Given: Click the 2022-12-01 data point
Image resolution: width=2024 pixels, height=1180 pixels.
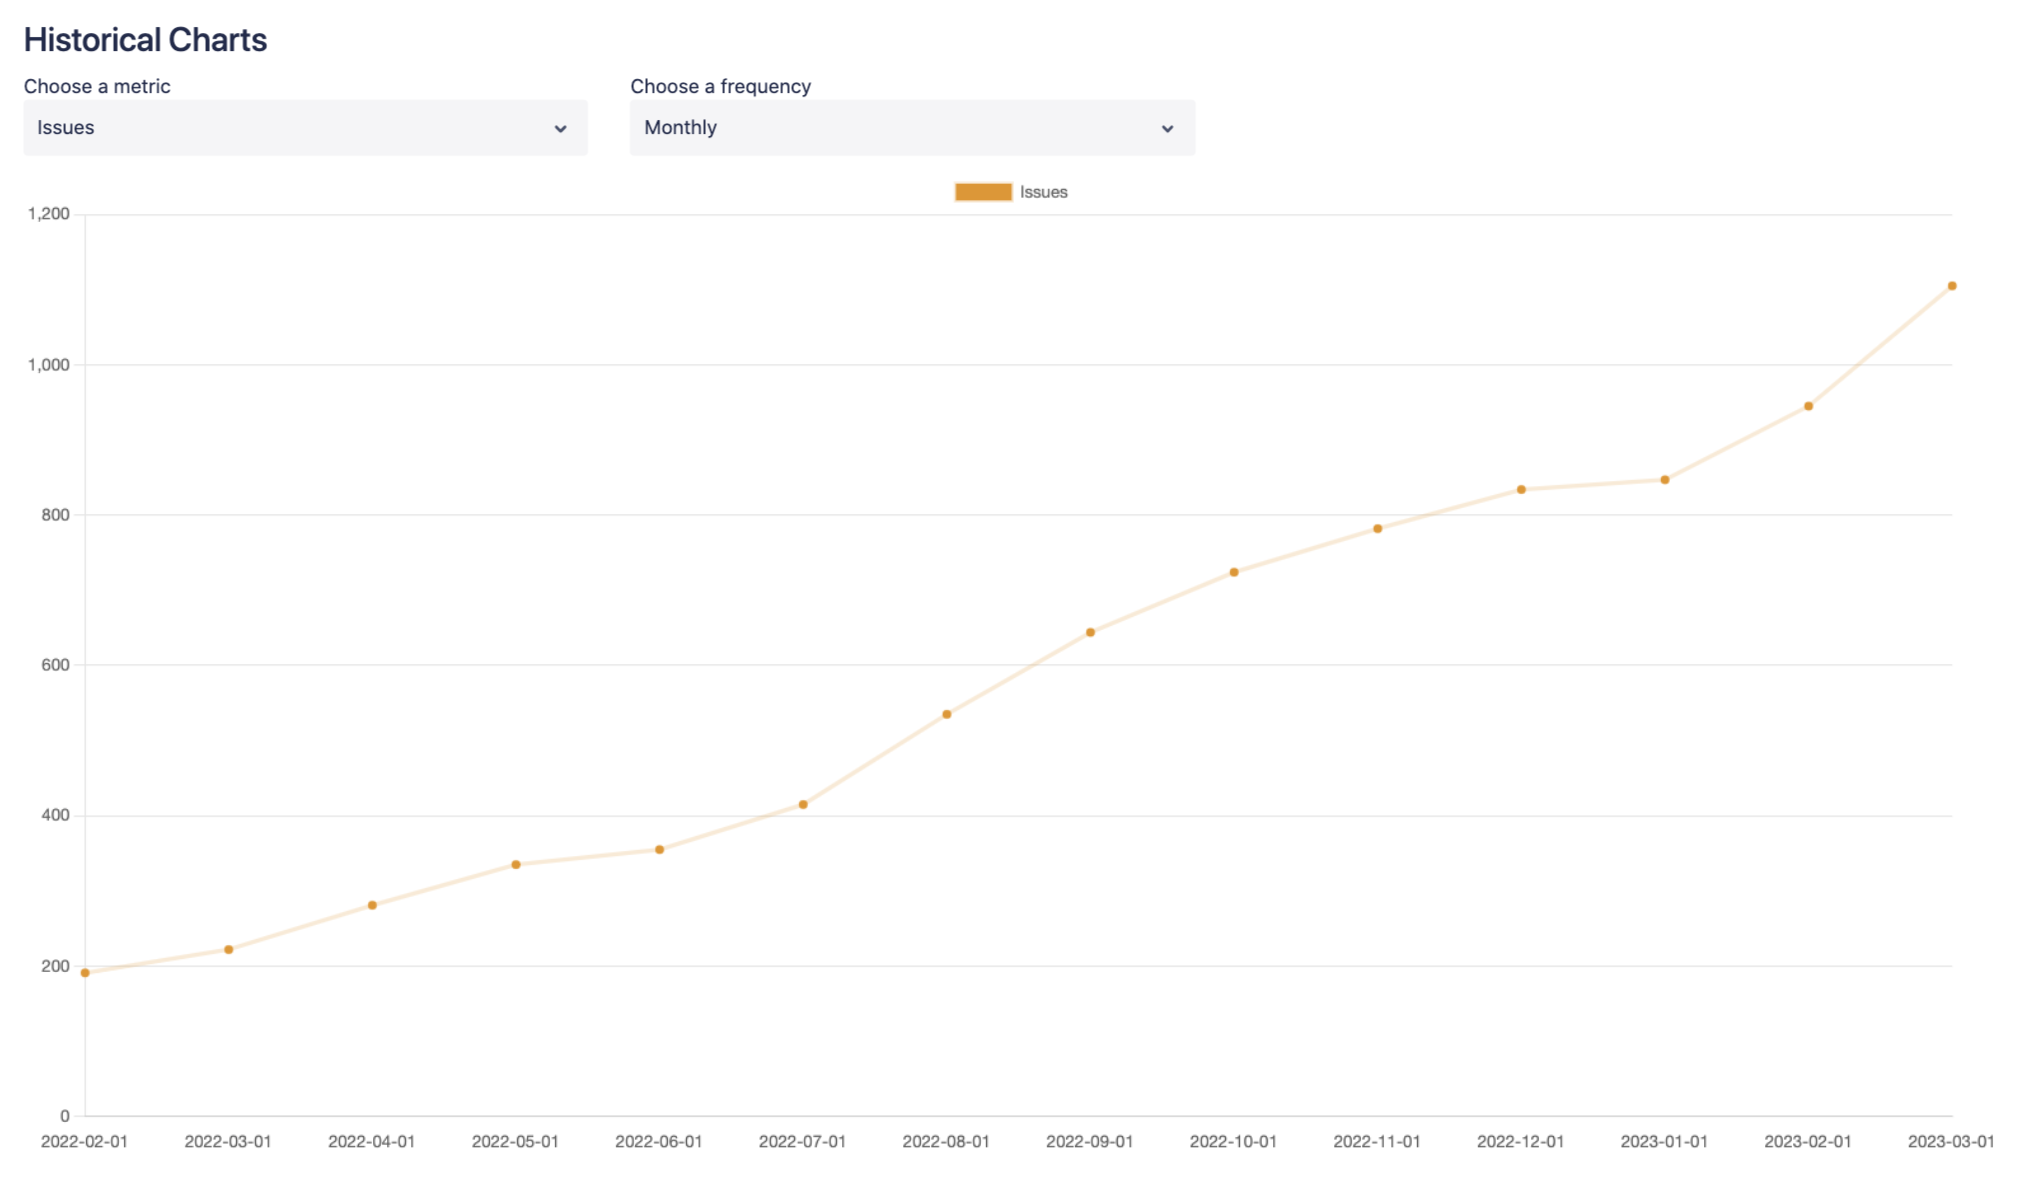Looking at the screenshot, I should coord(1521,490).
